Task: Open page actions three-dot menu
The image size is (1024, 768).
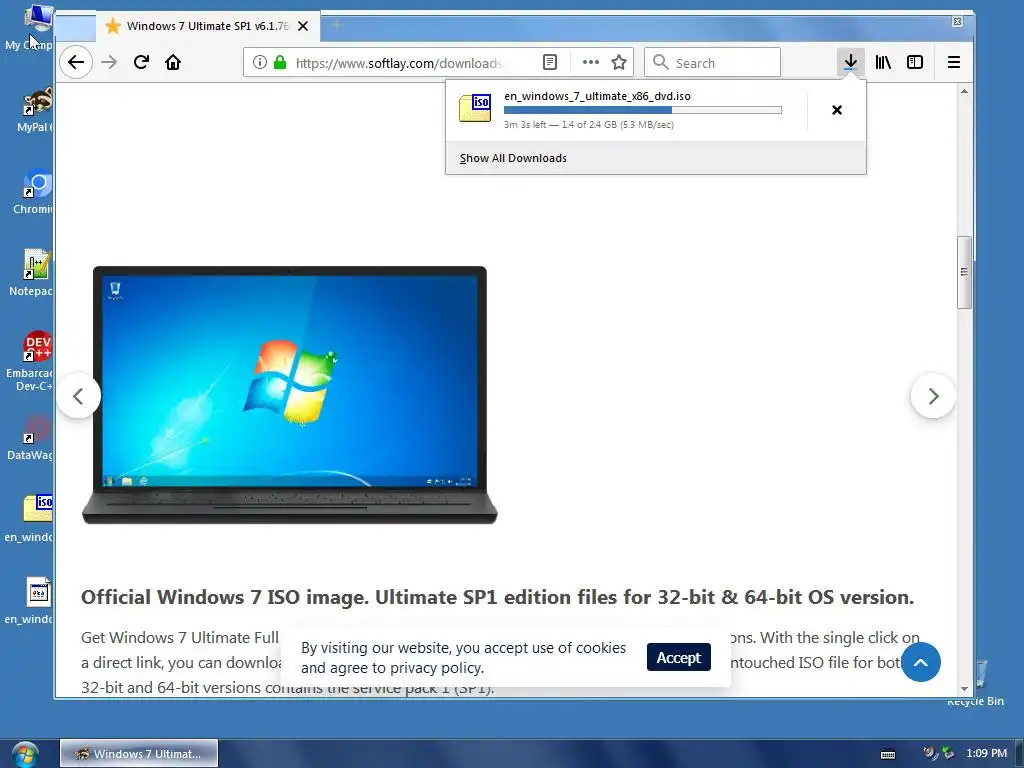Action: click(x=590, y=63)
